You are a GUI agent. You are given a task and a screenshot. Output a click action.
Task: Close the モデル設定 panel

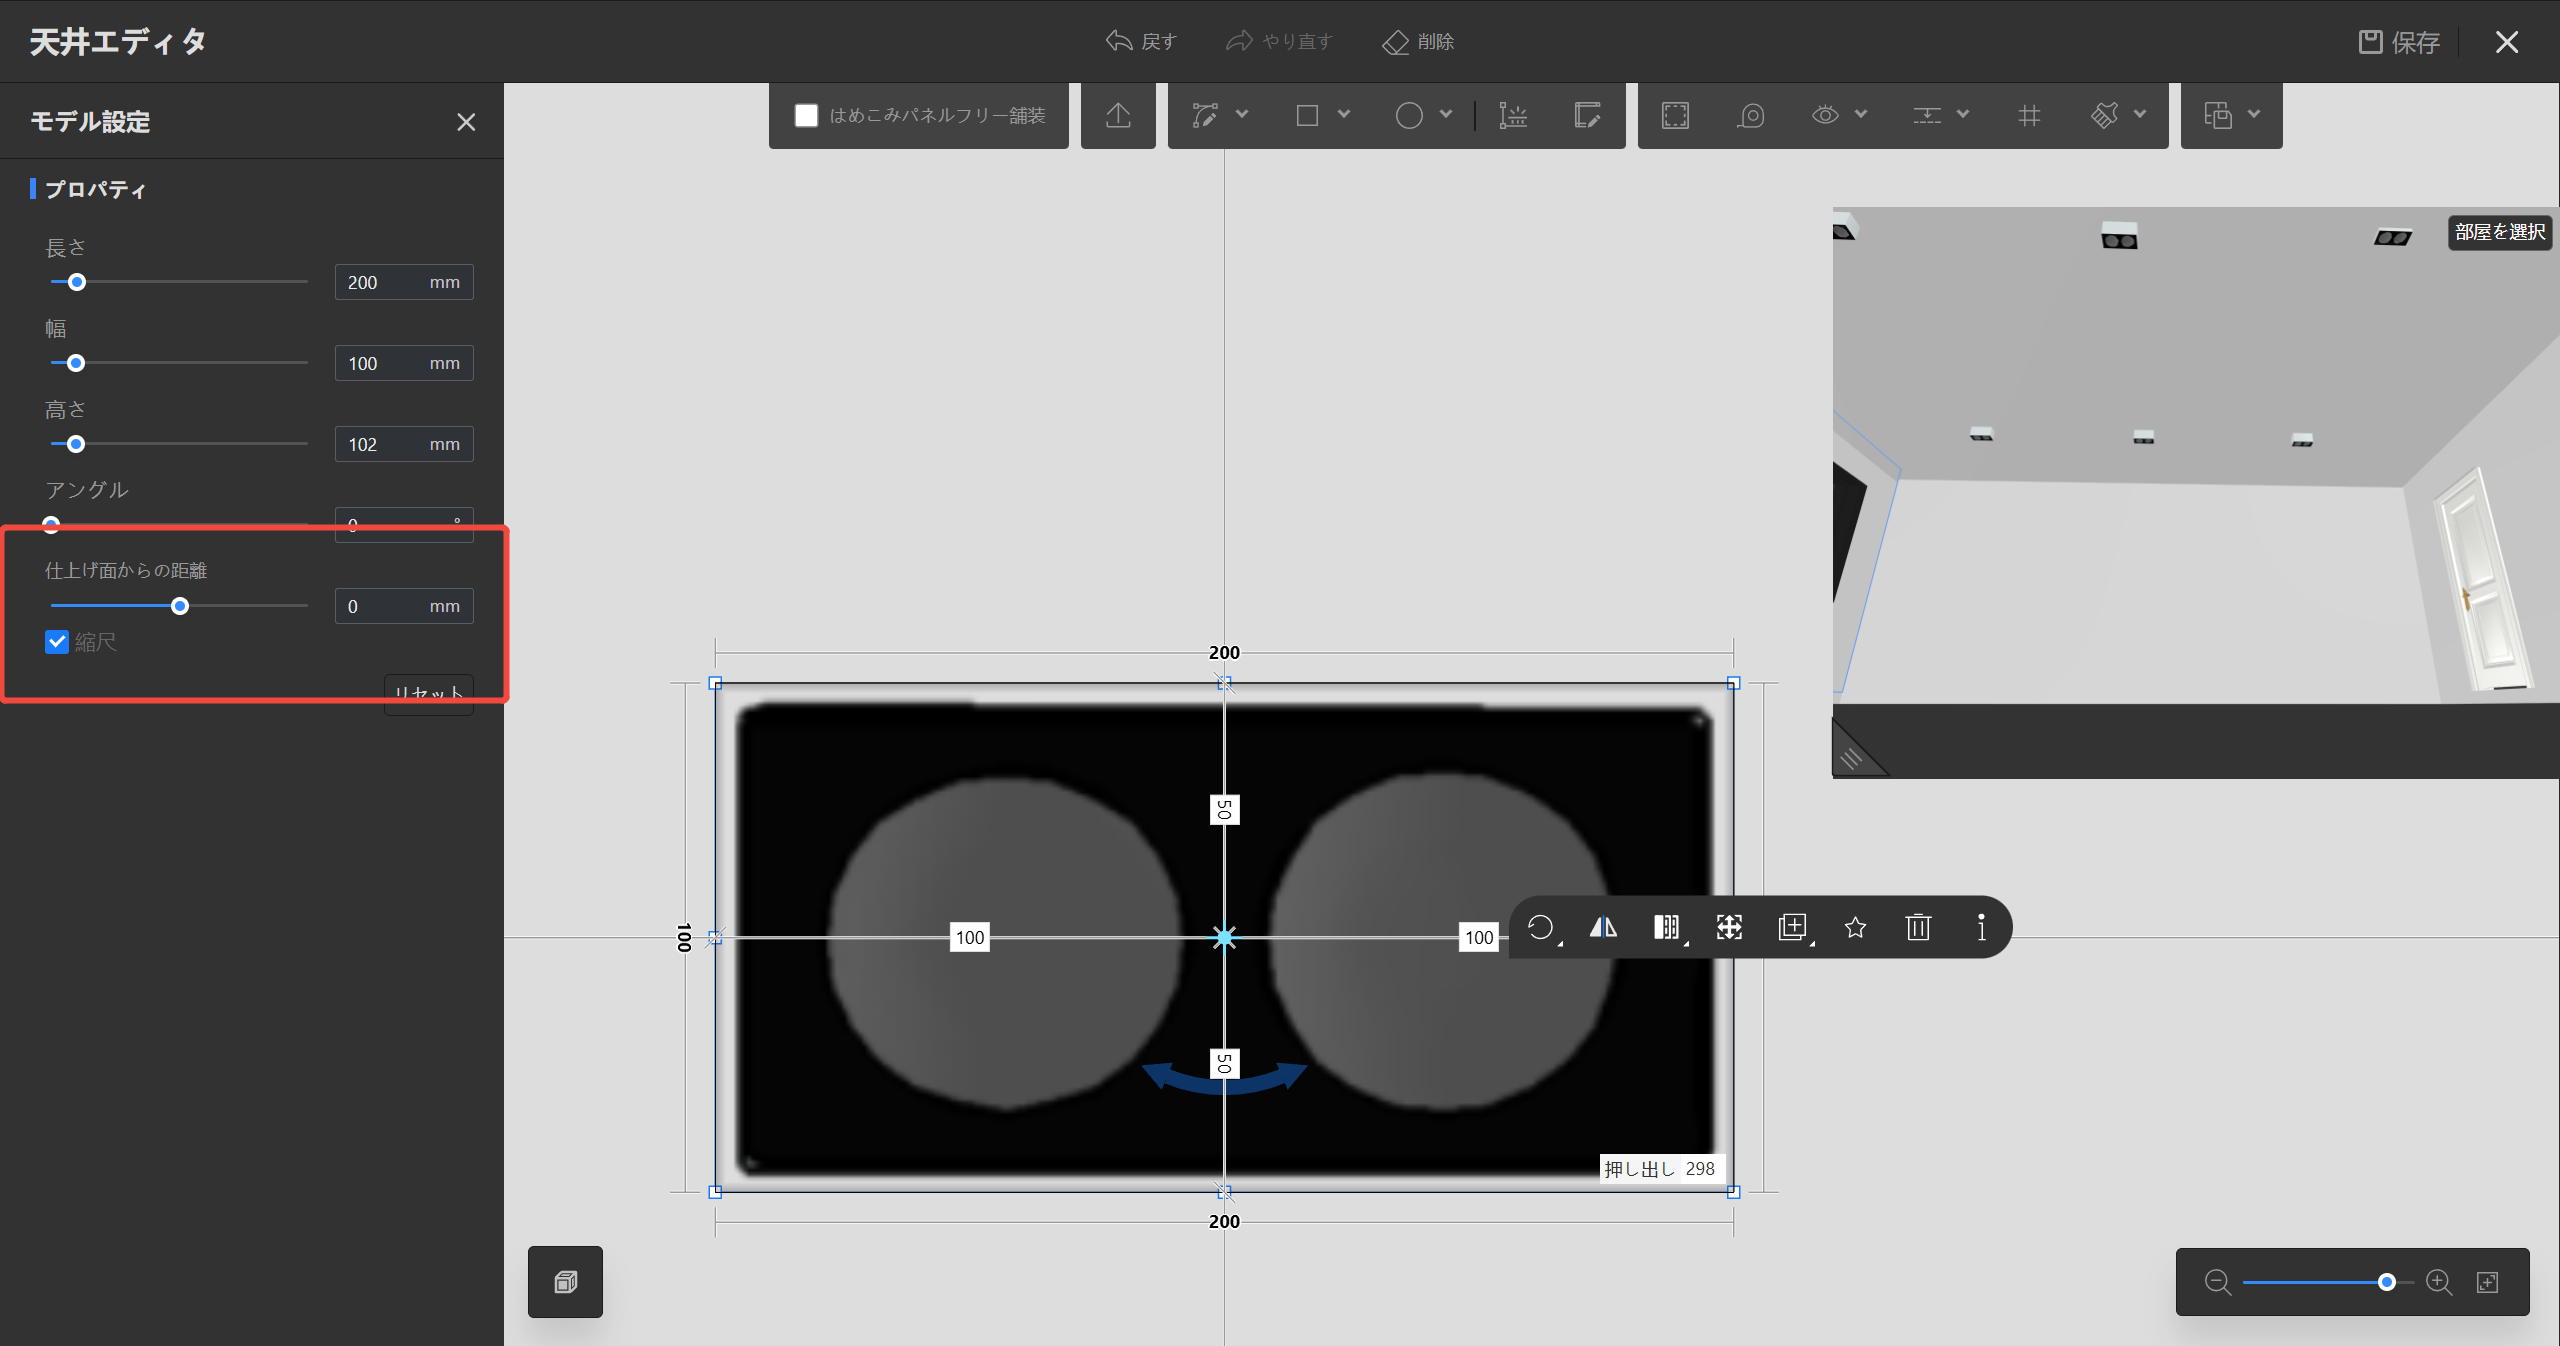pos(466,122)
